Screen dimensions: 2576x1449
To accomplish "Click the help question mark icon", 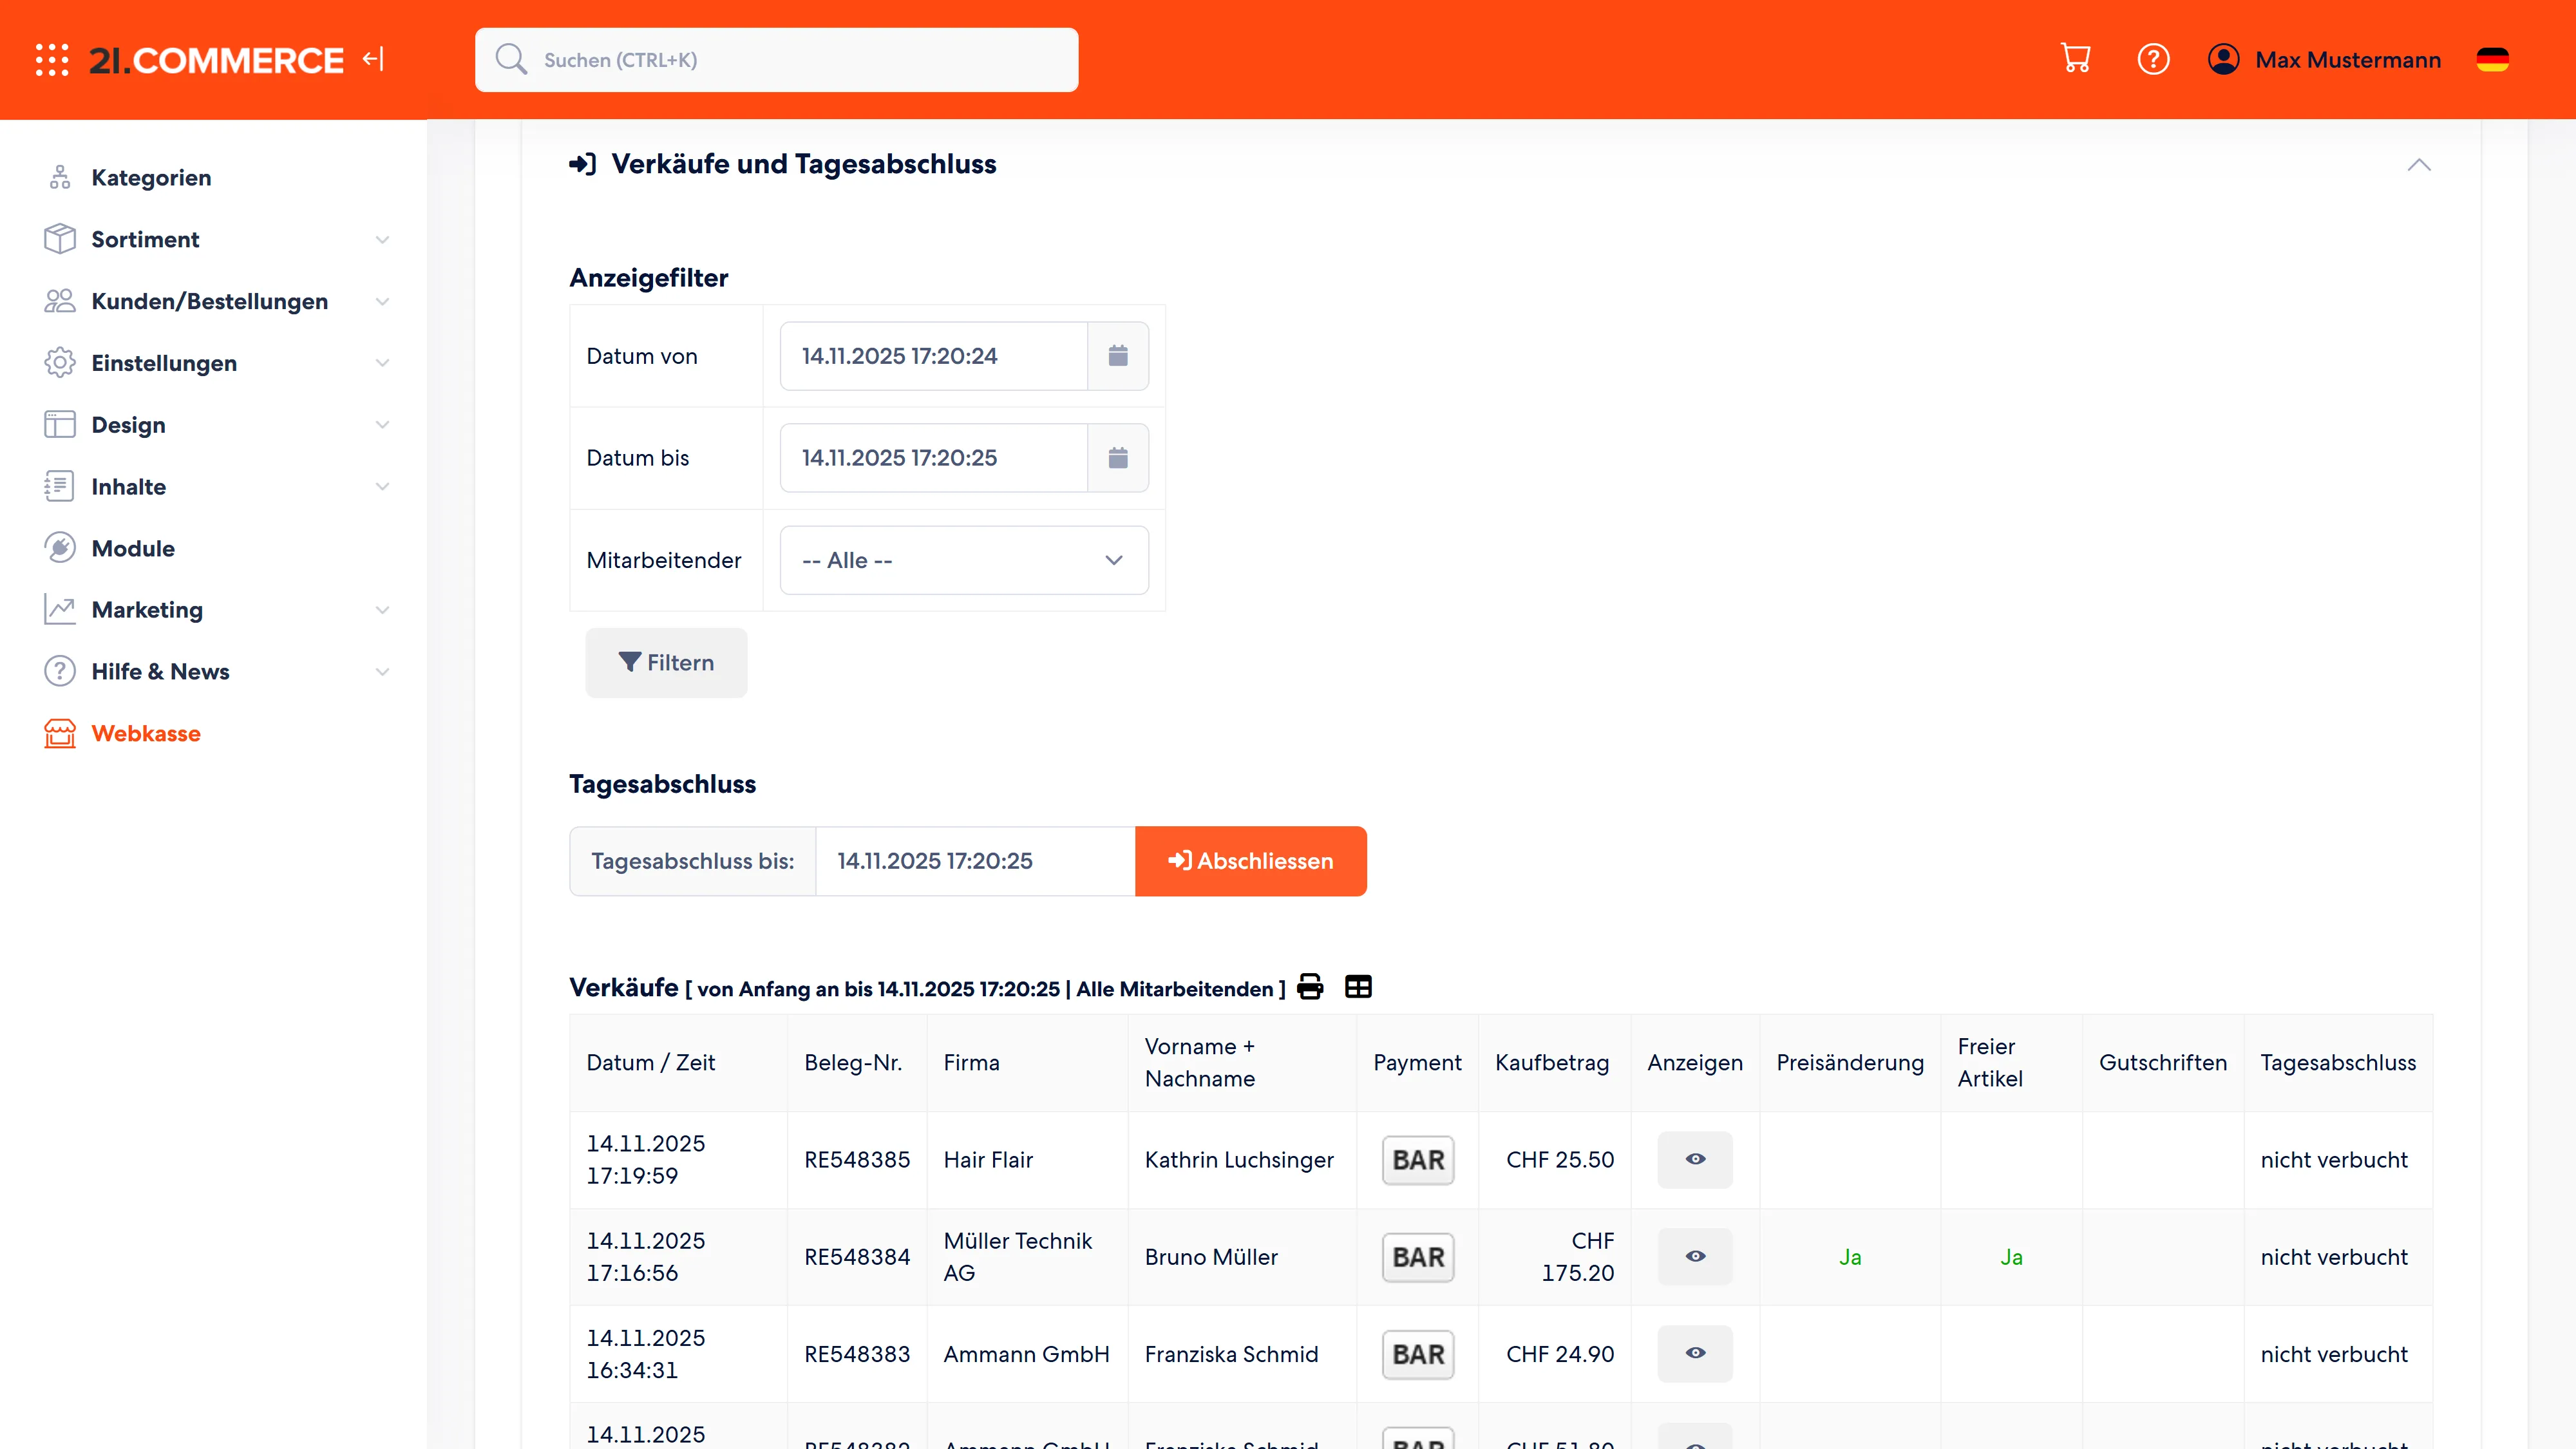I will pyautogui.click(x=2153, y=59).
